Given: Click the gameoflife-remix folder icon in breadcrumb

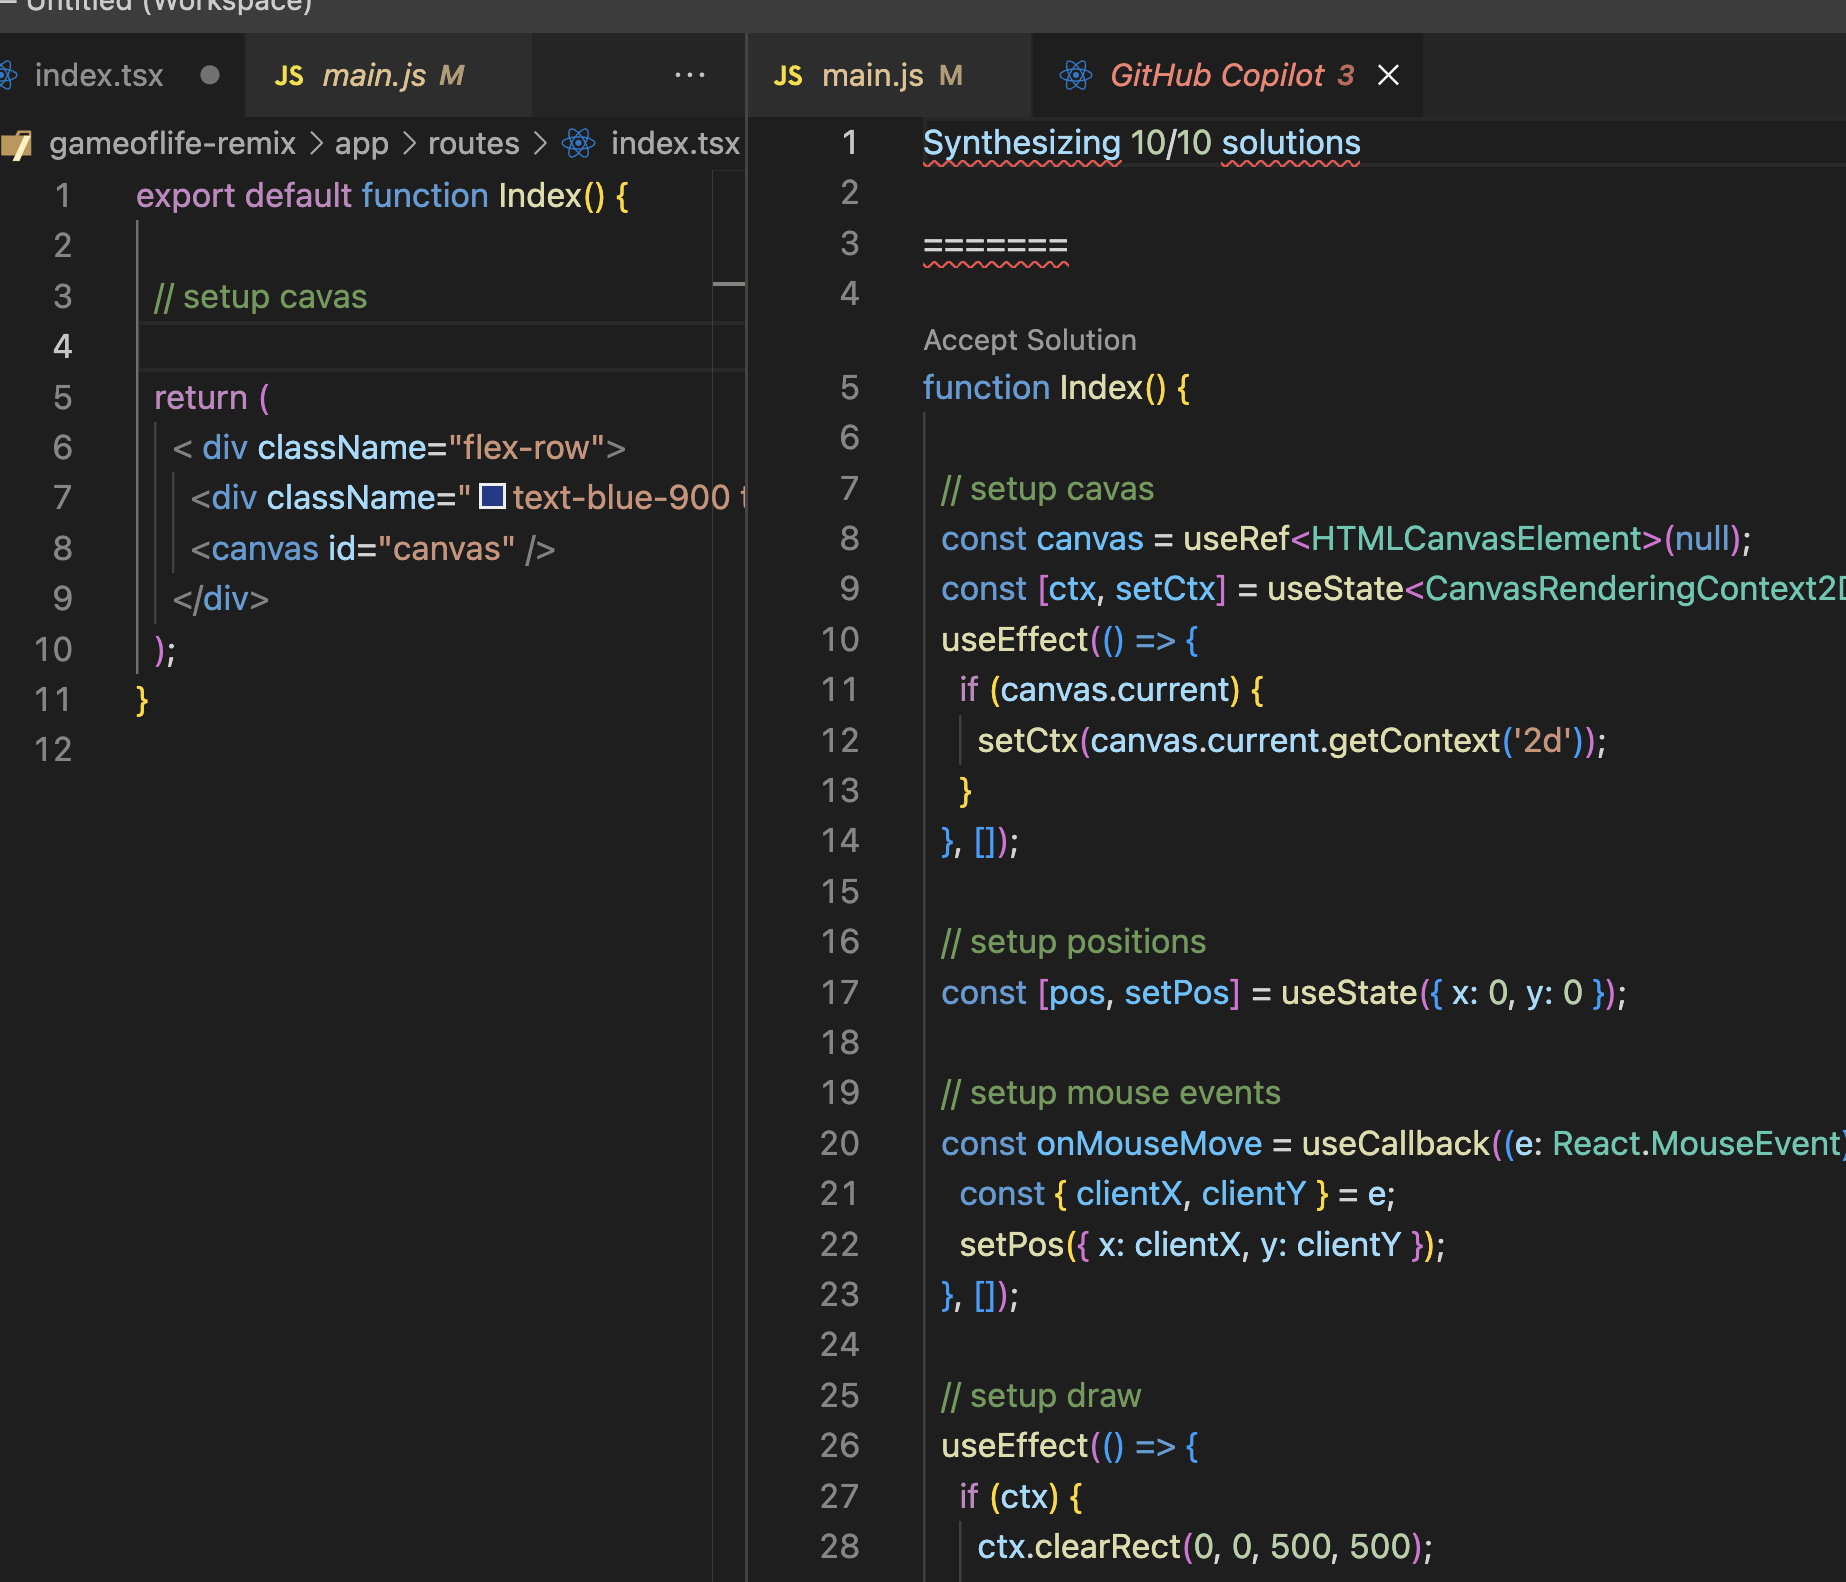Looking at the screenshot, I should coord(17,145).
